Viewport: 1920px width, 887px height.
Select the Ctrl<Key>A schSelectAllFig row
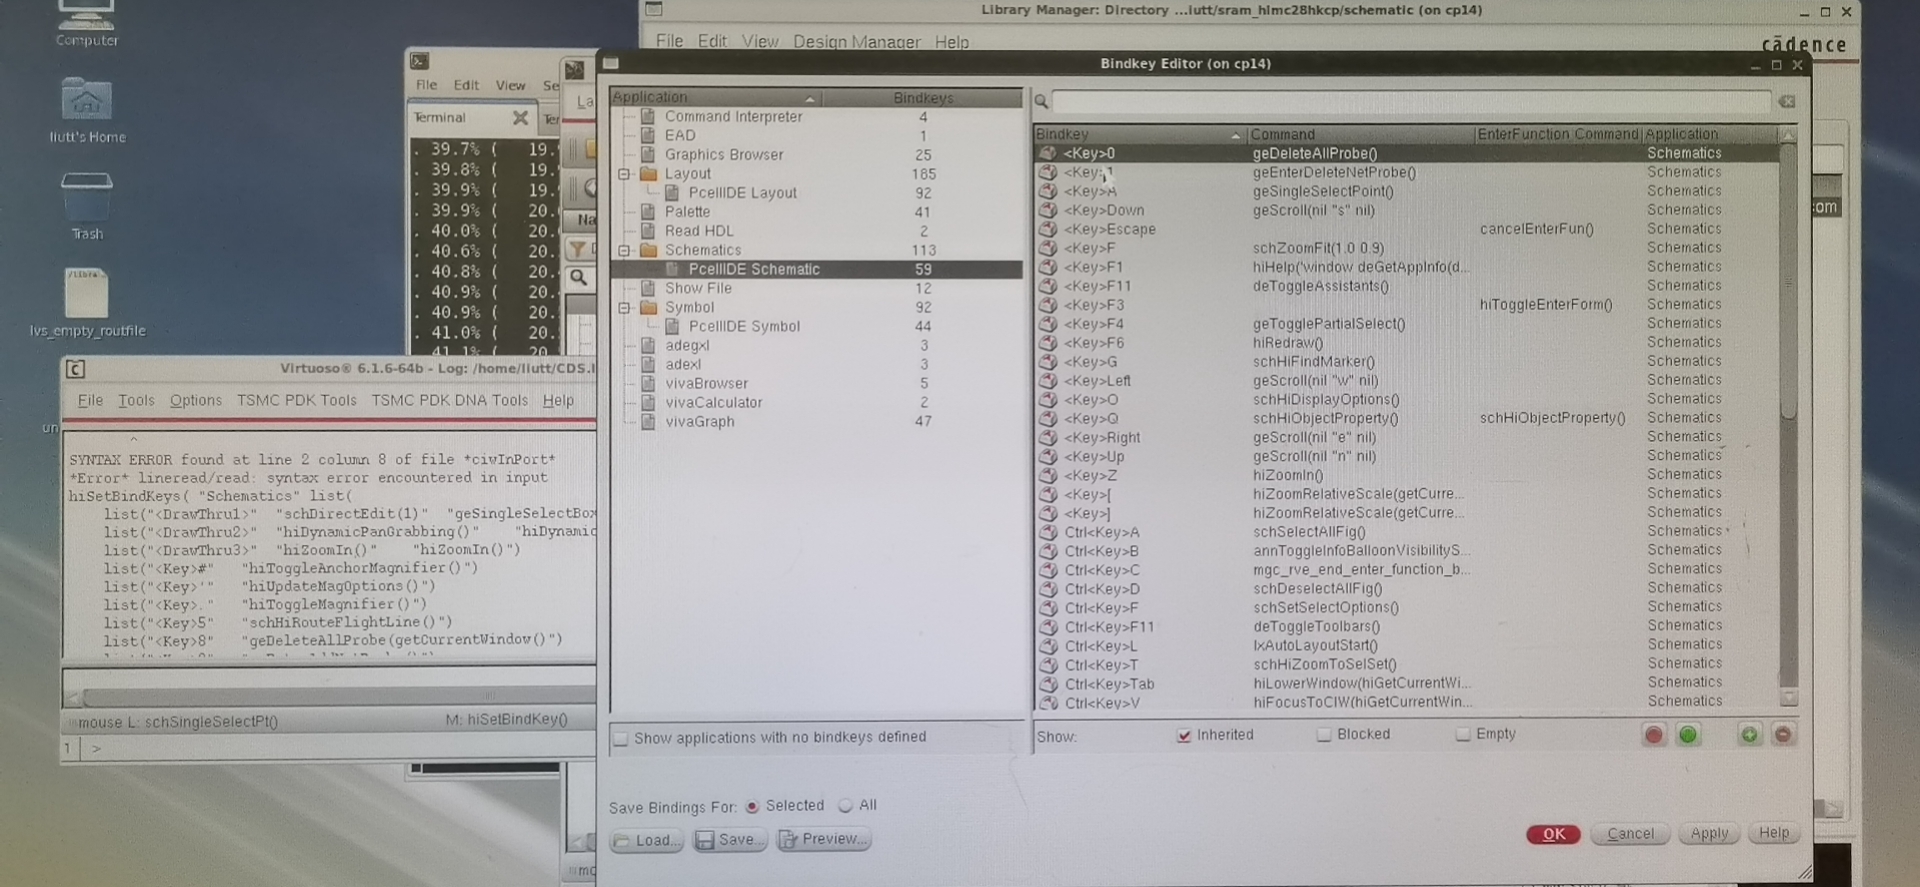tap(1407, 532)
